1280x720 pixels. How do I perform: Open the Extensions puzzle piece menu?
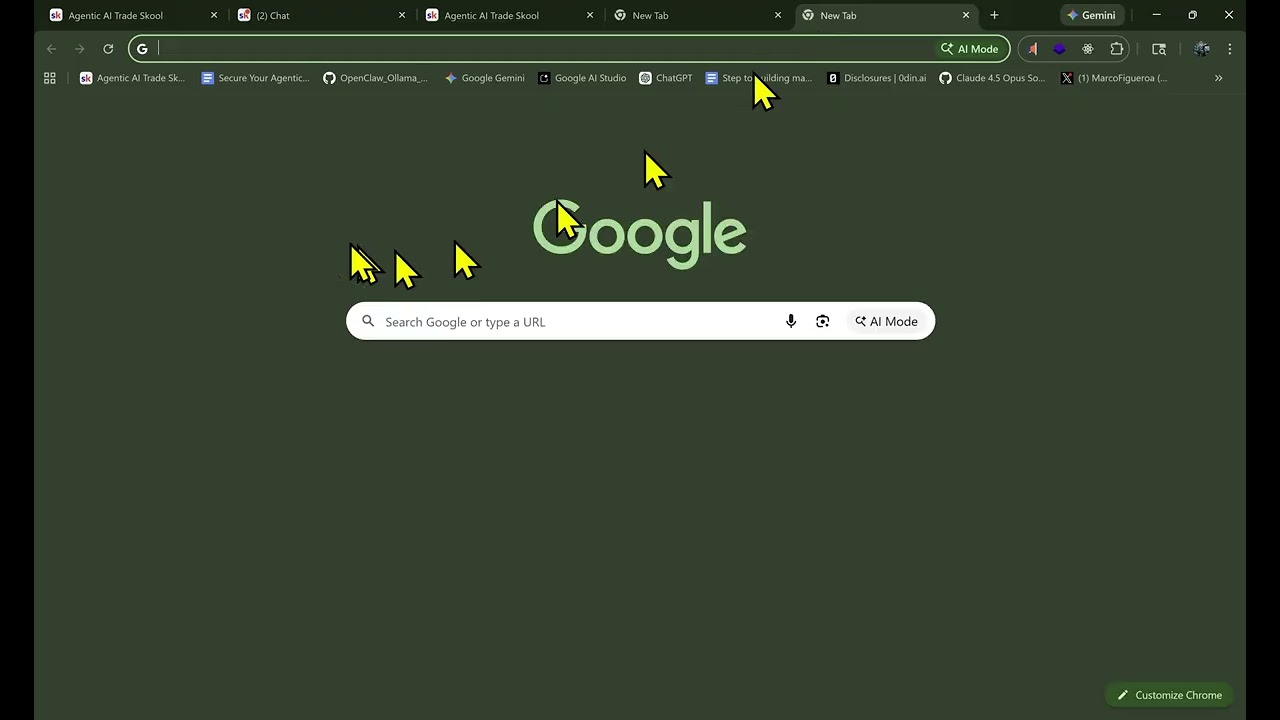1117,49
